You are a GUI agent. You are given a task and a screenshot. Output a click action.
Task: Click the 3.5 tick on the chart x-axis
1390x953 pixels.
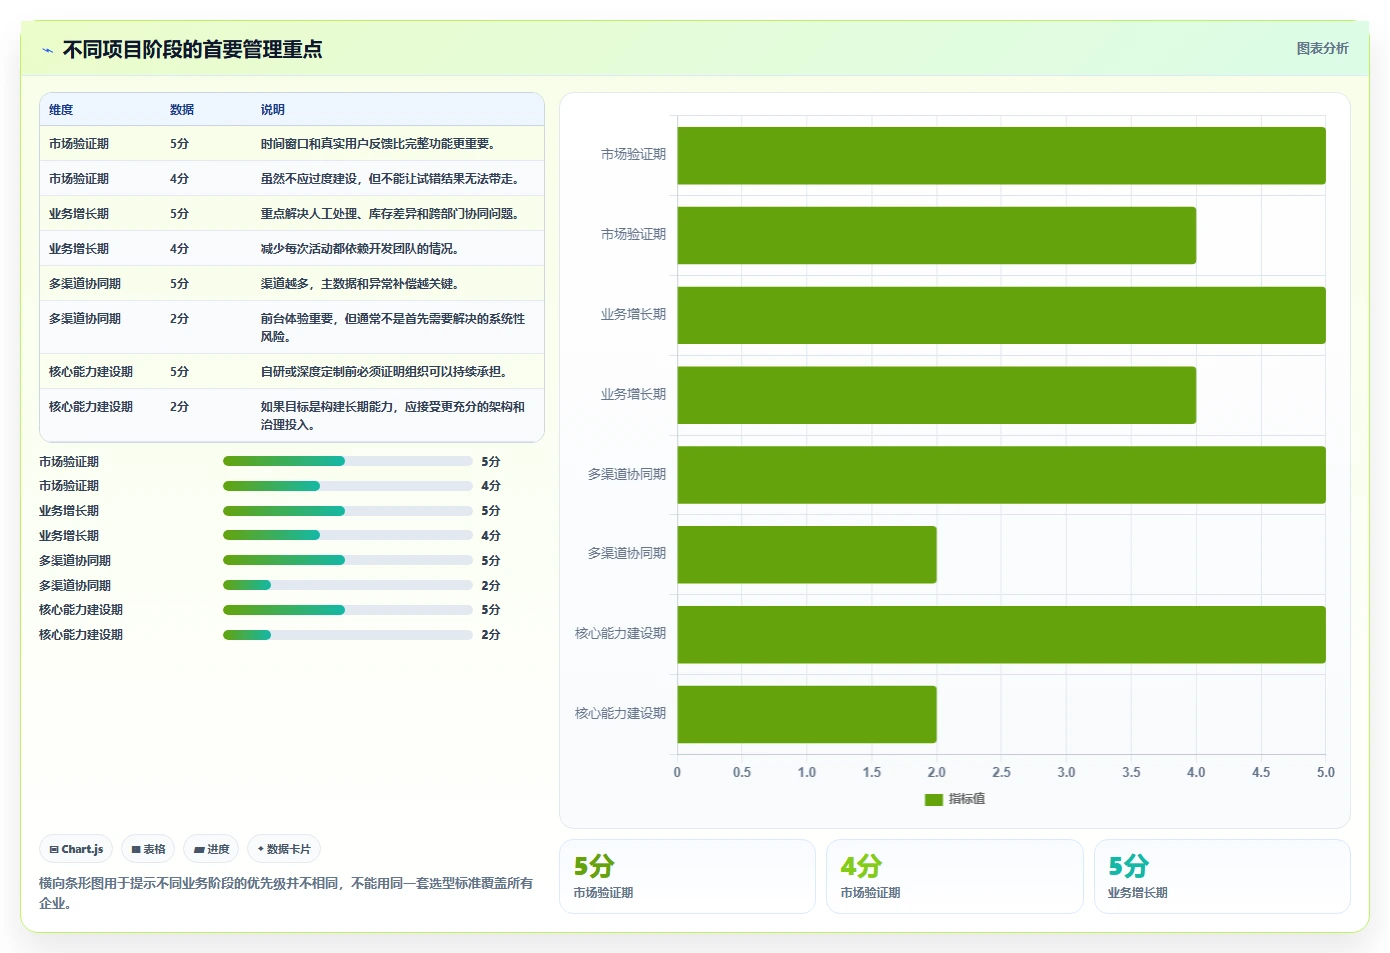pyautogui.click(x=1131, y=773)
